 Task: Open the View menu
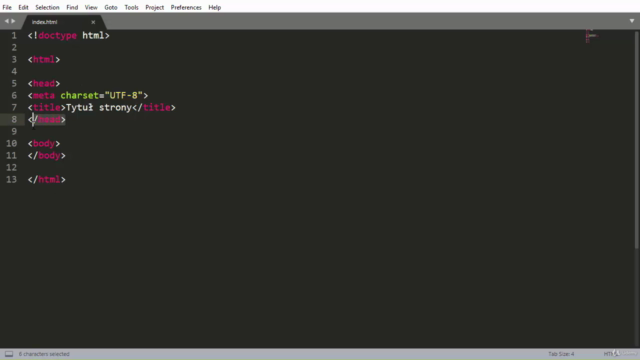91,7
